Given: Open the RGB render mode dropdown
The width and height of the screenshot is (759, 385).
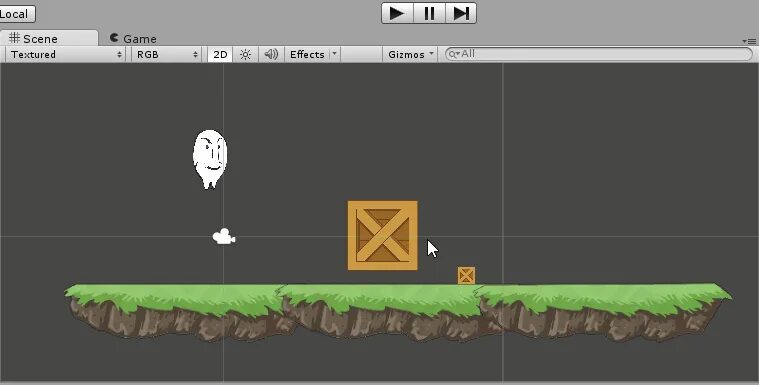Looking at the screenshot, I should tap(167, 54).
